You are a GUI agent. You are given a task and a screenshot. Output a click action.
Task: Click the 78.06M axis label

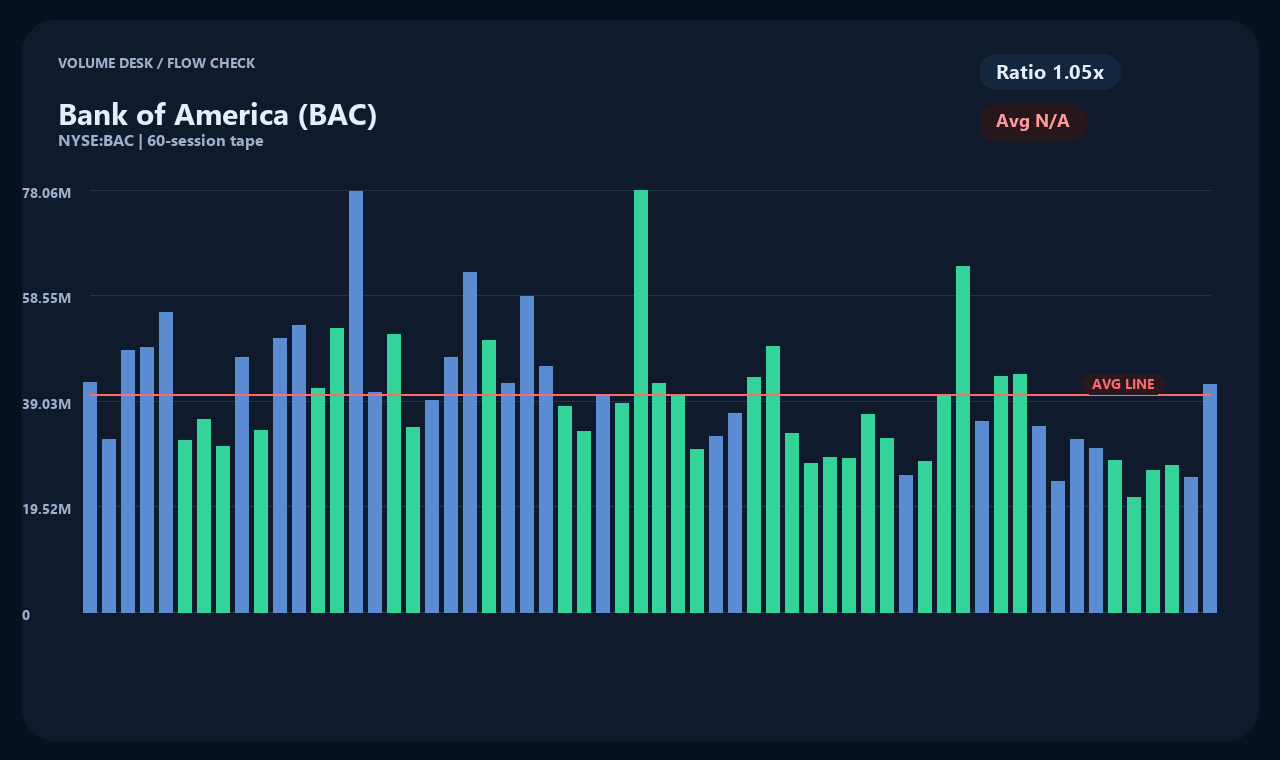point(47,192)
